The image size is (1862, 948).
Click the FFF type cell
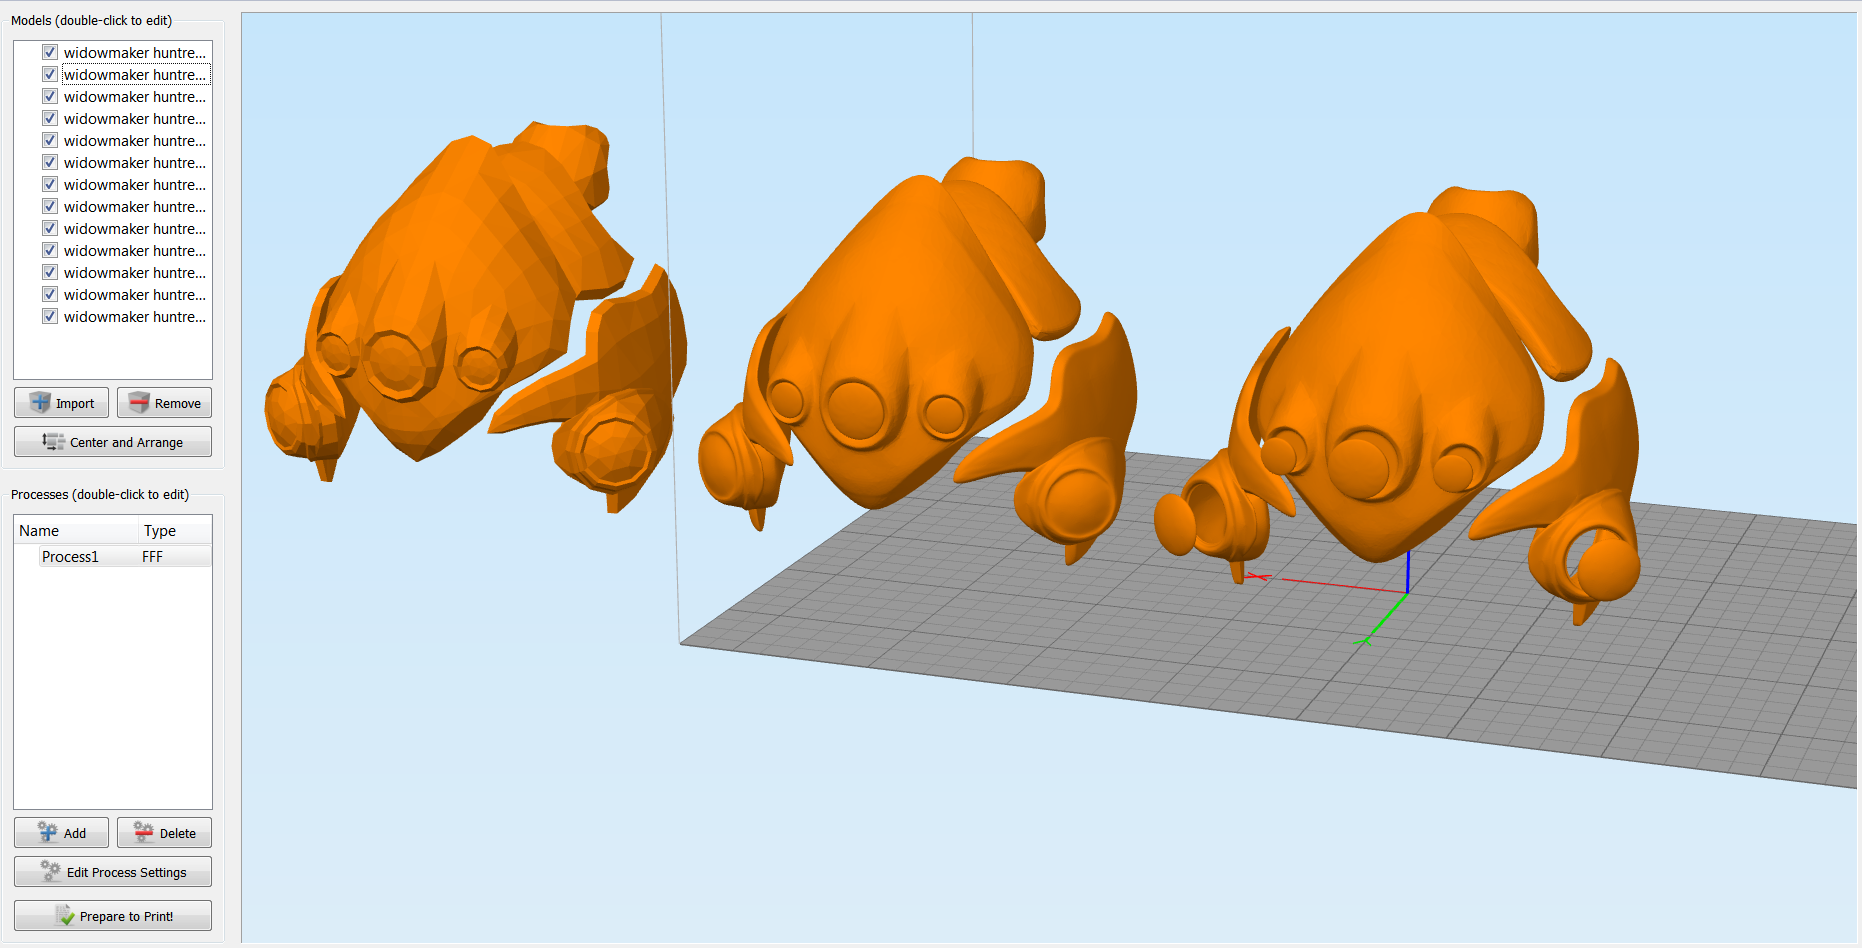tap(153, 557)
